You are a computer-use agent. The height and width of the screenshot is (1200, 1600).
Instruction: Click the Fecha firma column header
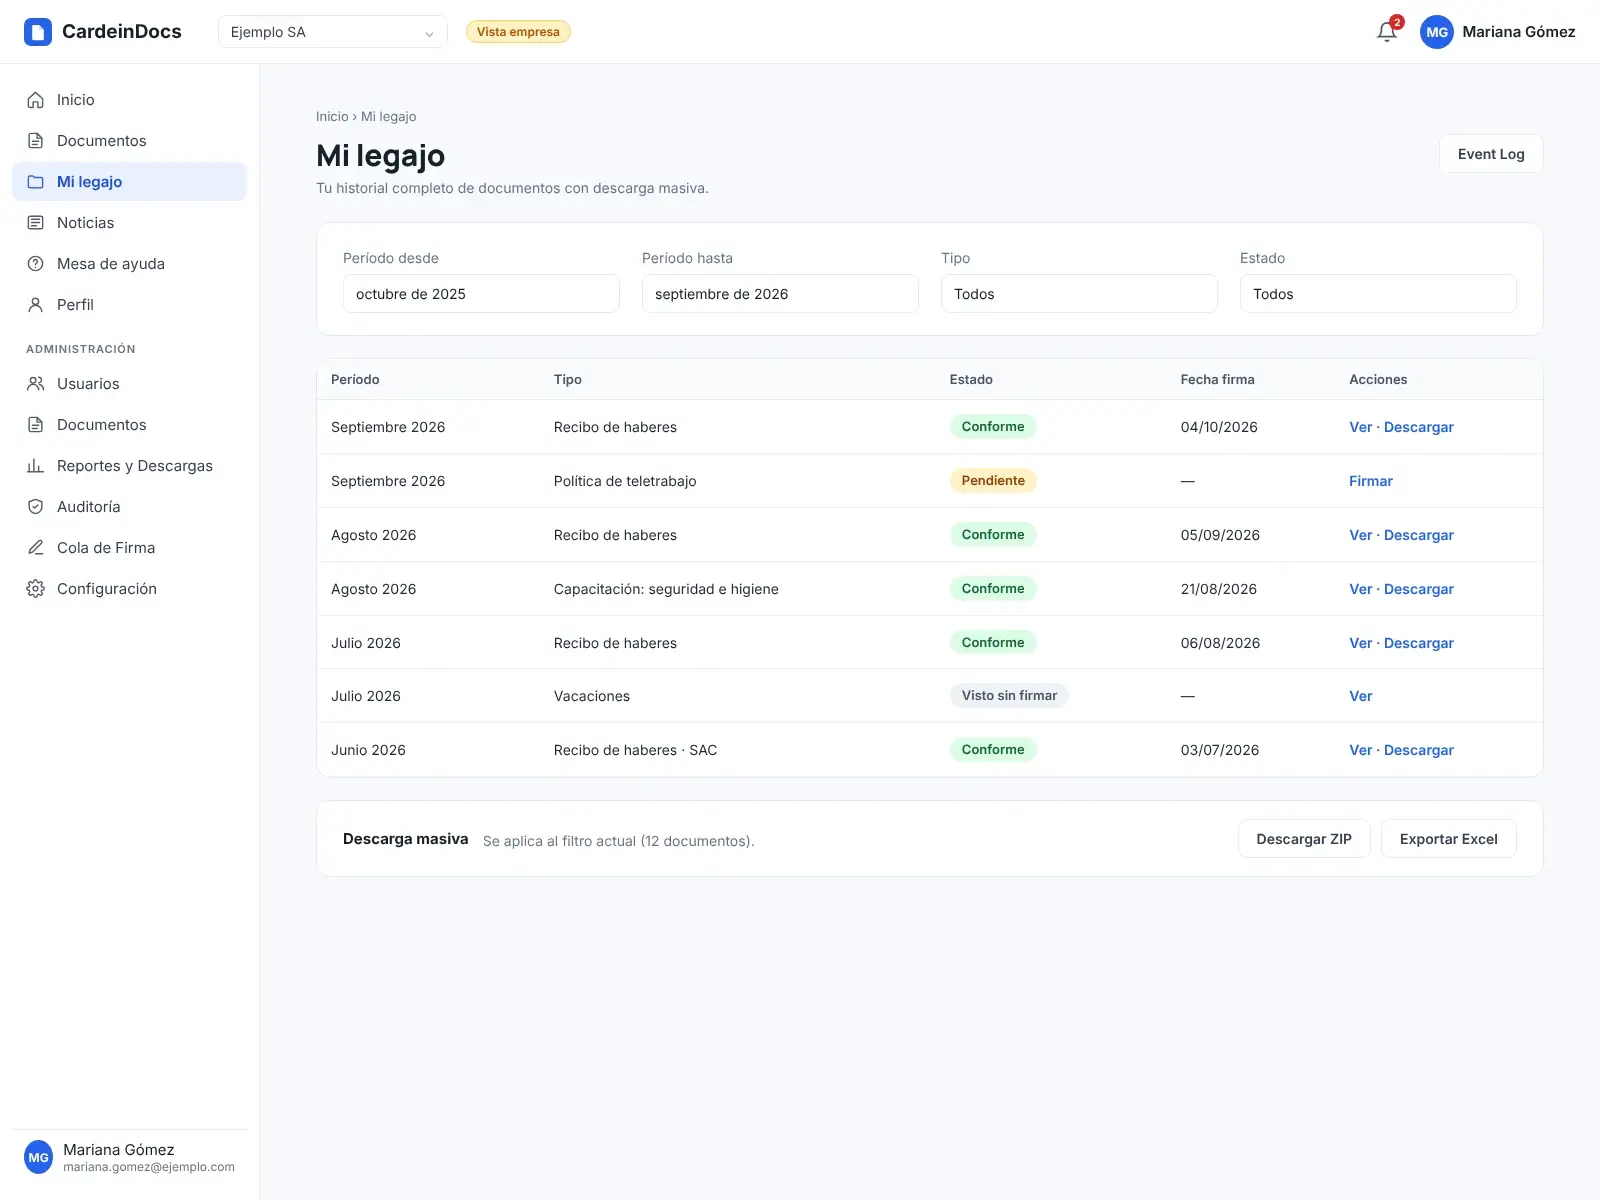pyautogui.click(x=1217, y=380)
